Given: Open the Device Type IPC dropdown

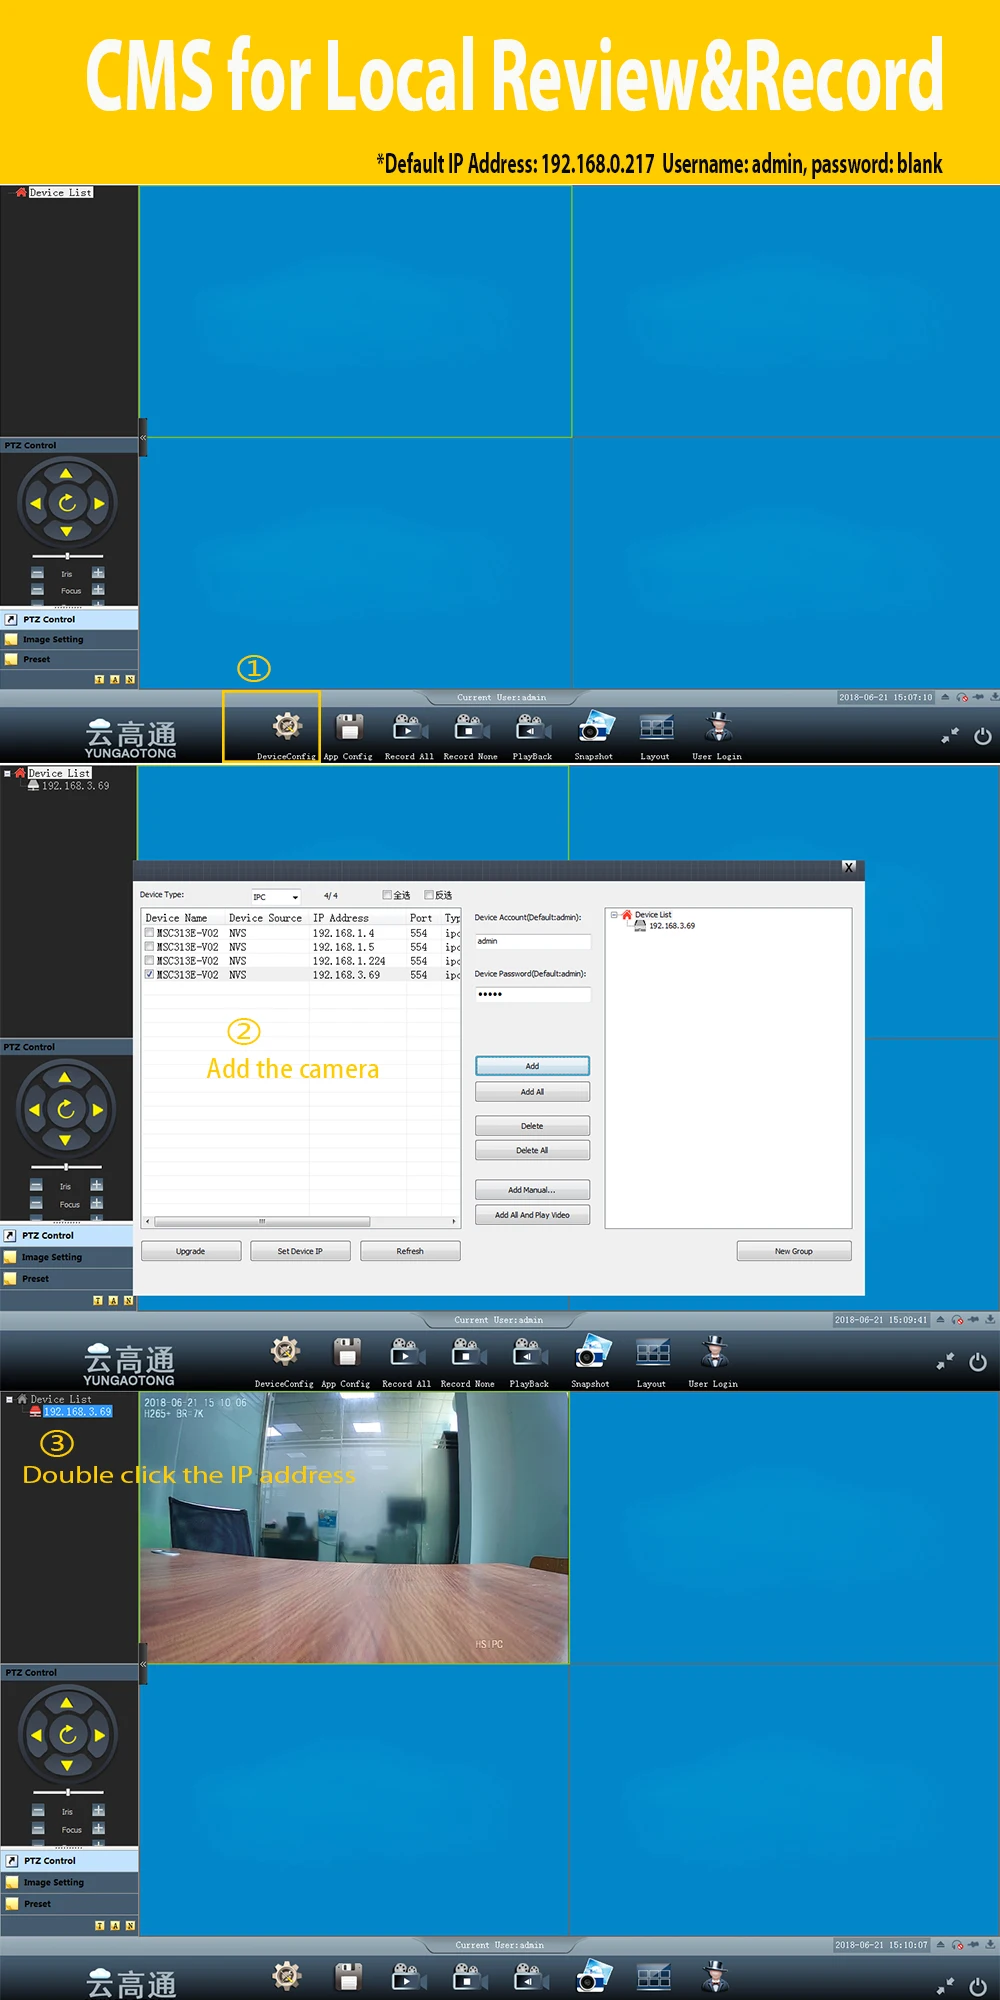Looking at the screenshot, I should [276, 897].
